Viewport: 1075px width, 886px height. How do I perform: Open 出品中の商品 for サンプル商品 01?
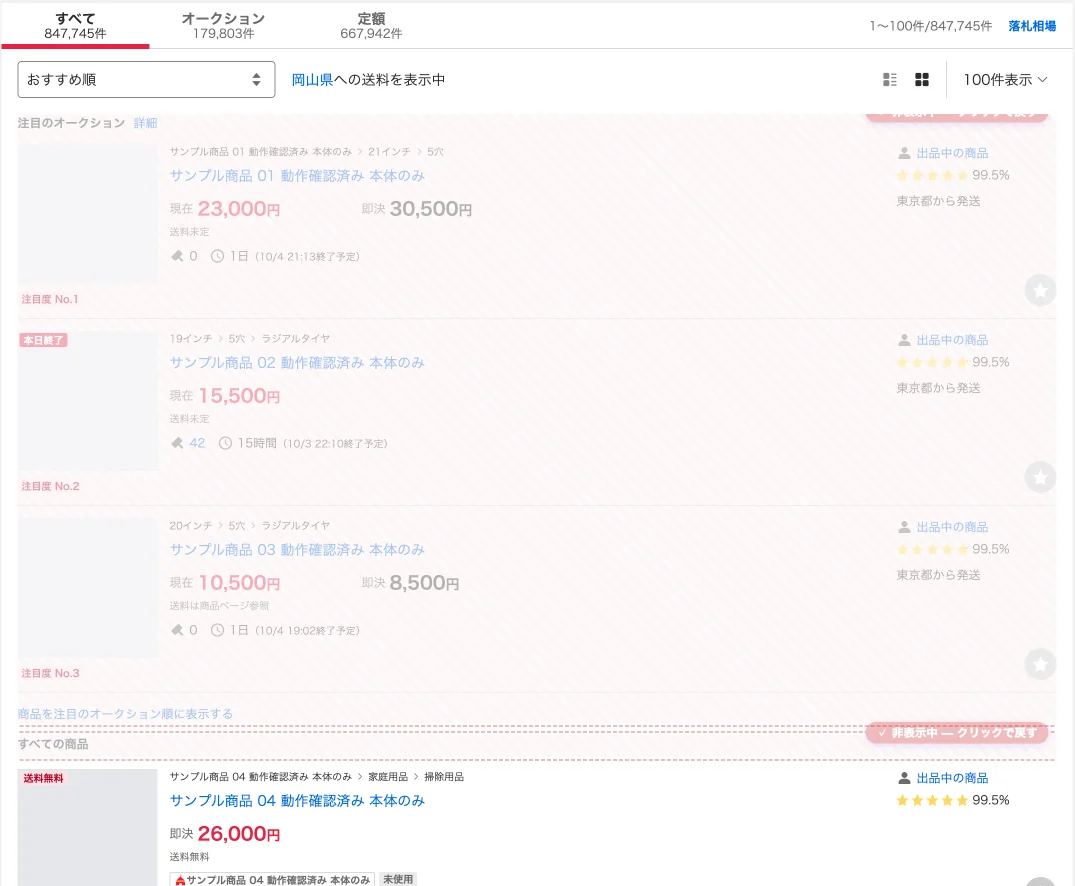[x=952, y=153]
